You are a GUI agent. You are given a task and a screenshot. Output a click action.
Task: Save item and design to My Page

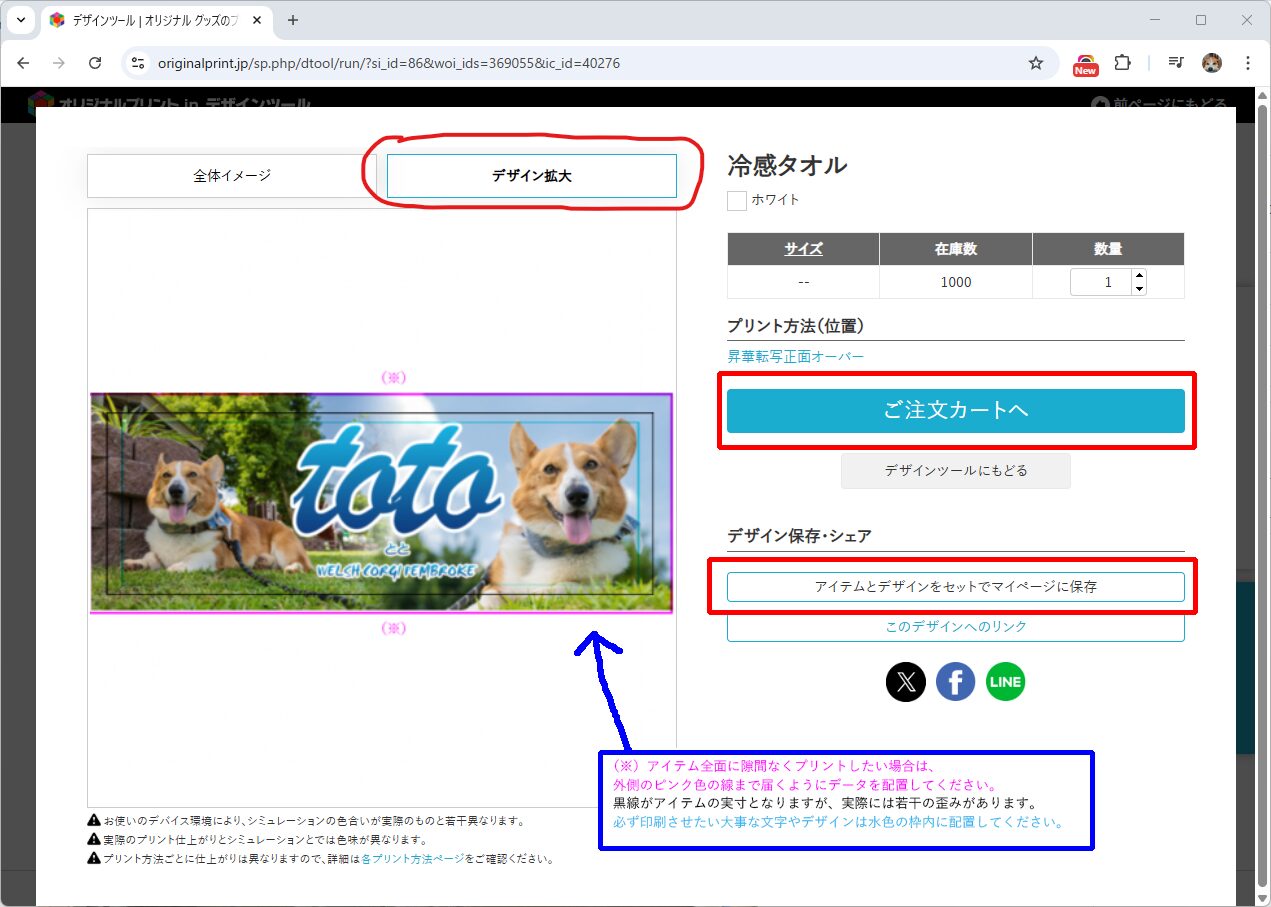coord(955,587)
